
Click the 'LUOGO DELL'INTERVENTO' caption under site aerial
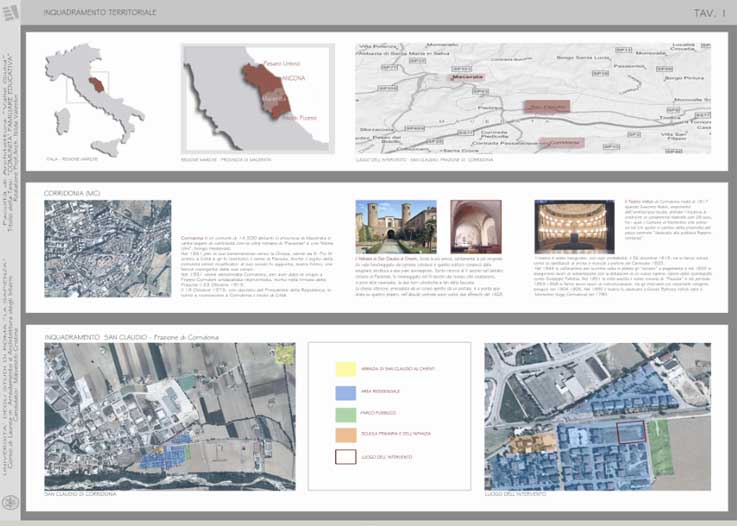coord(515,494)
